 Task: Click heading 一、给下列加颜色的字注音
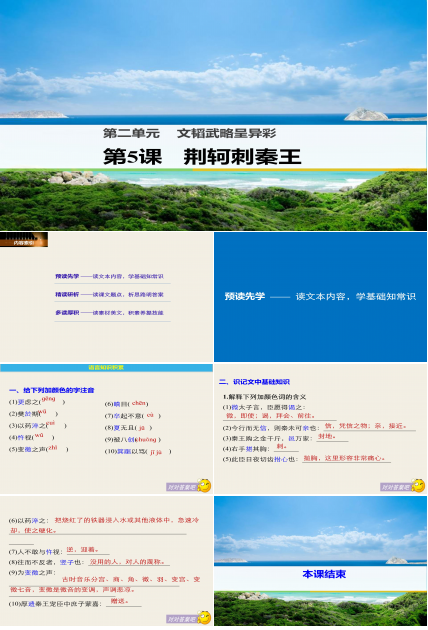[51, 390]
